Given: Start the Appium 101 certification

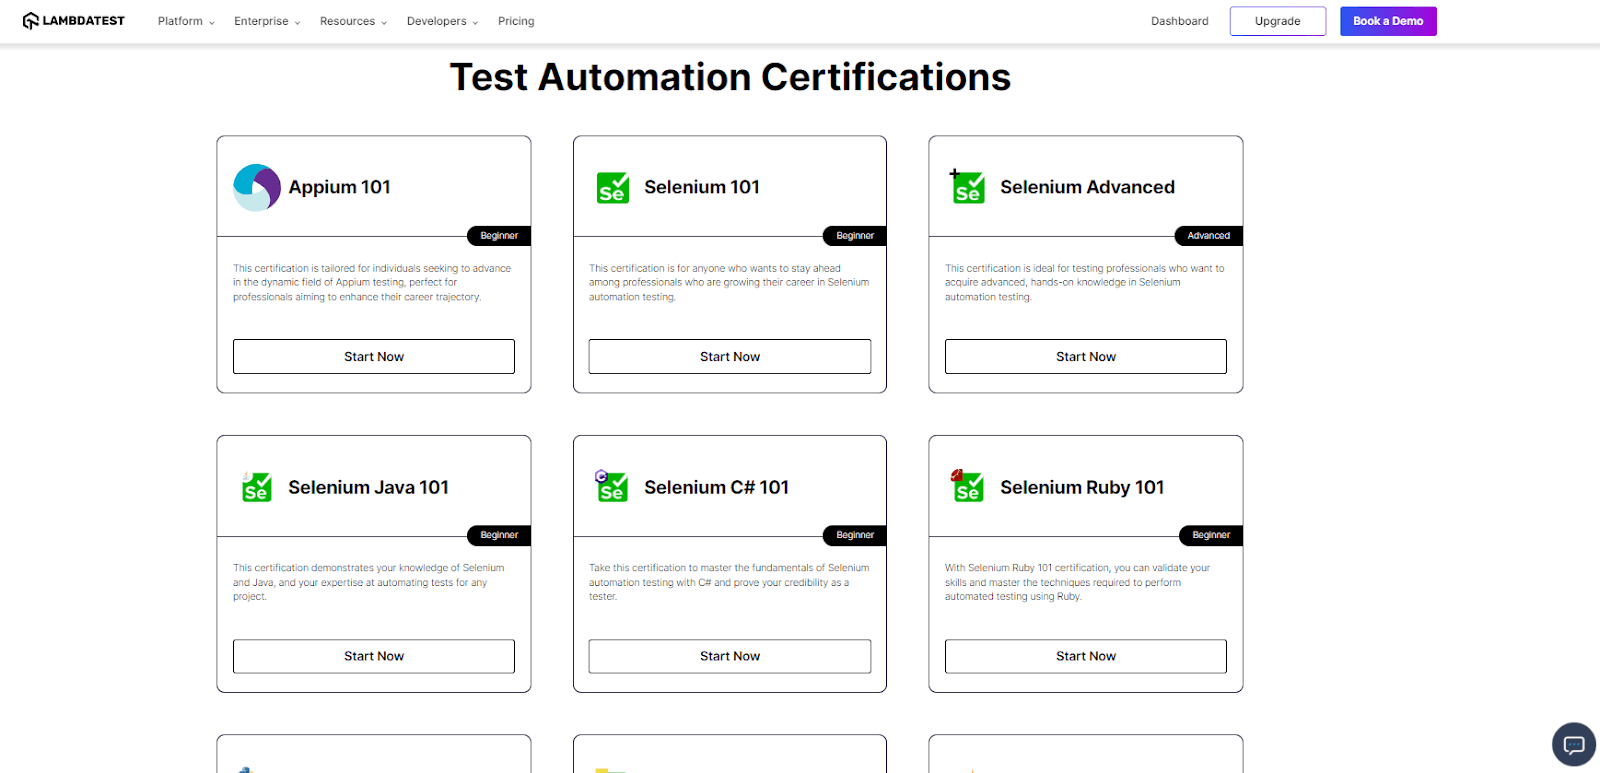Looking at the screenshot, I should click(374, 357).
